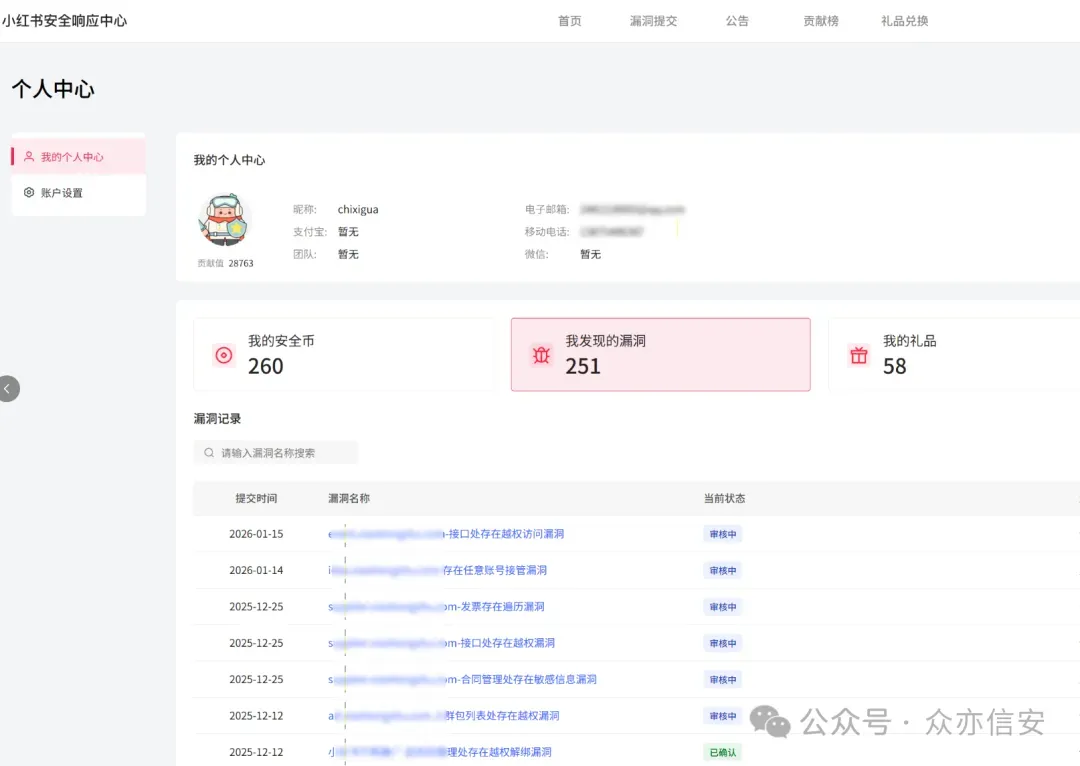
Task: Click the coin icon in 我的安全币 card
Action: pos(224,355)
